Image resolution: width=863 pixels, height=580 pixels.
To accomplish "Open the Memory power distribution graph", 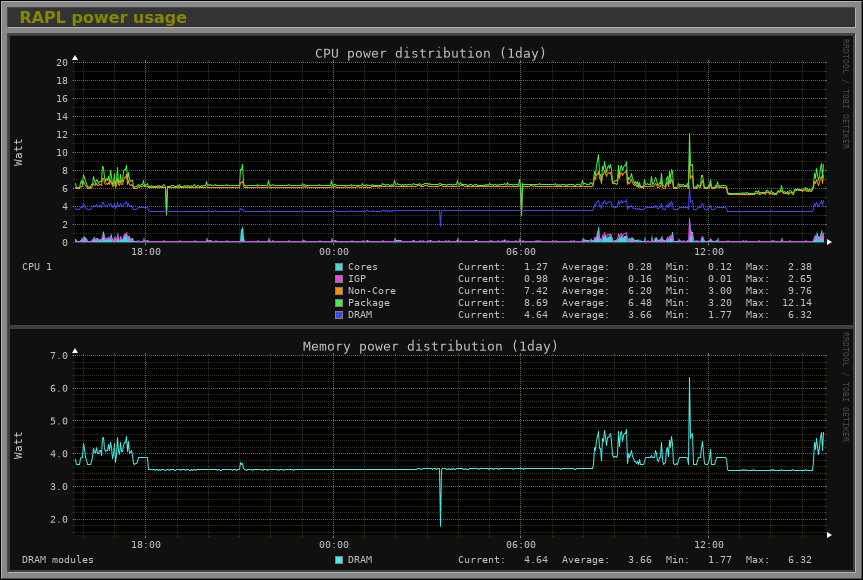I will [x=431, y=450].
